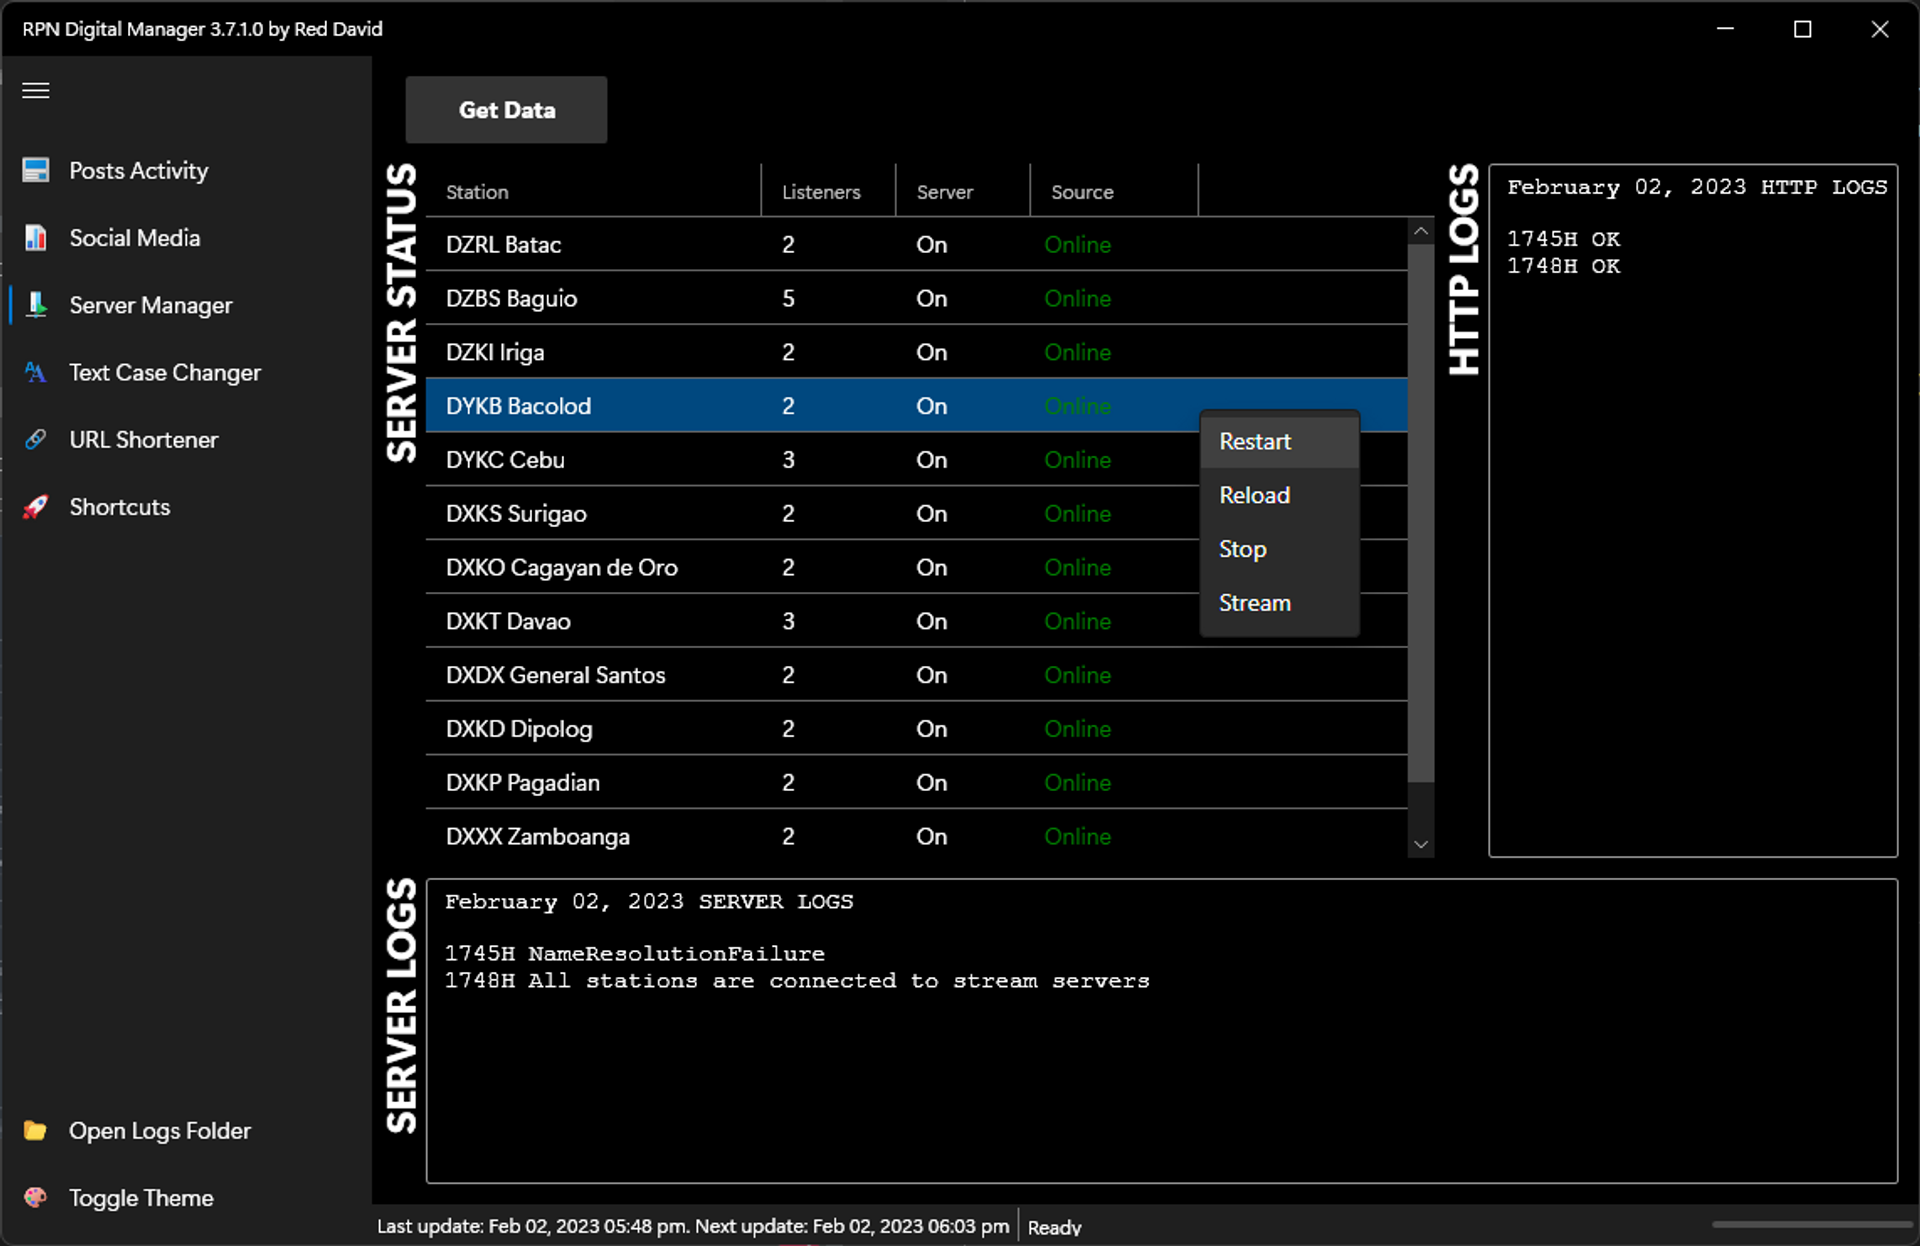Select Server Manager in sidebar
This screenshot has width=1920, height=1246.
pos(151,306)
